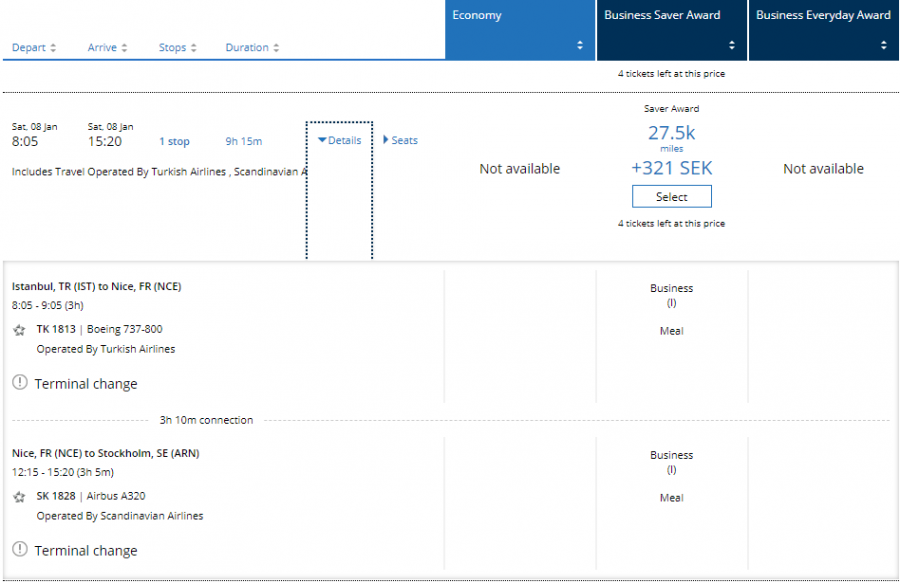Click warning icon for Nice terminal change
Image resolution: width=900 pixels, height=583 pixels.
pyautogui.click(x=20, y=550)
